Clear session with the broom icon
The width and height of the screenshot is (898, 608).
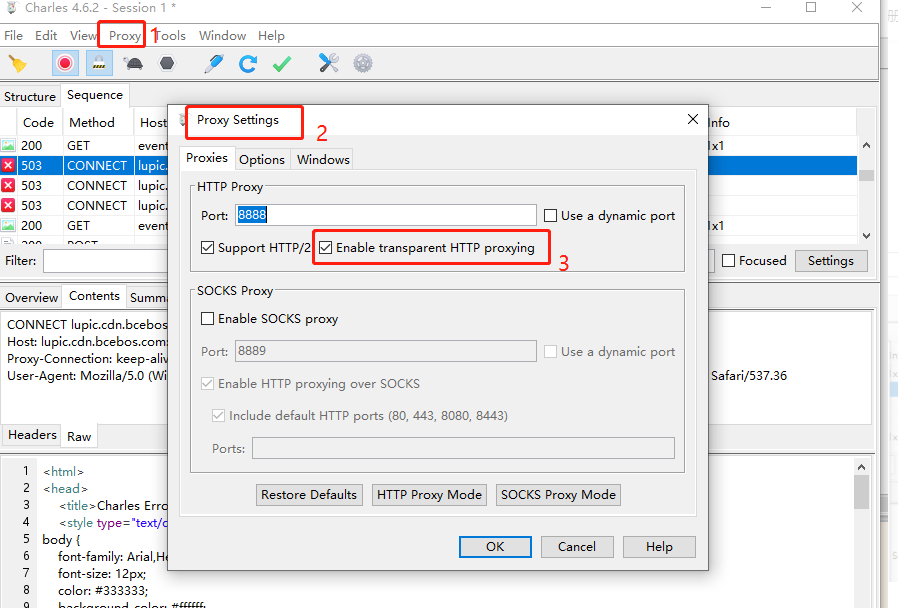pyautogui.click(x=18, y=64)
